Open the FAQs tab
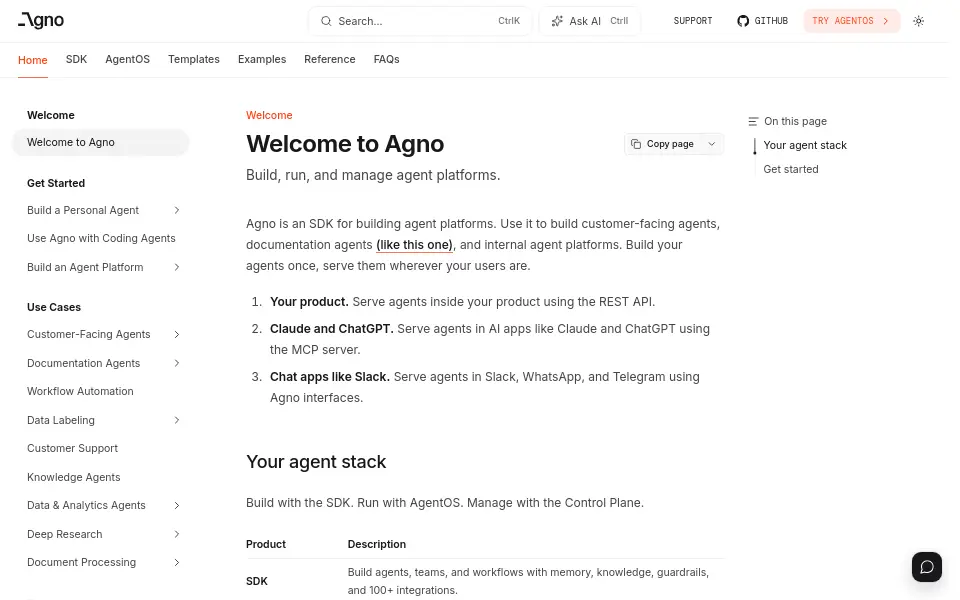Screen dimensions: 960x600 pos(386,59)
